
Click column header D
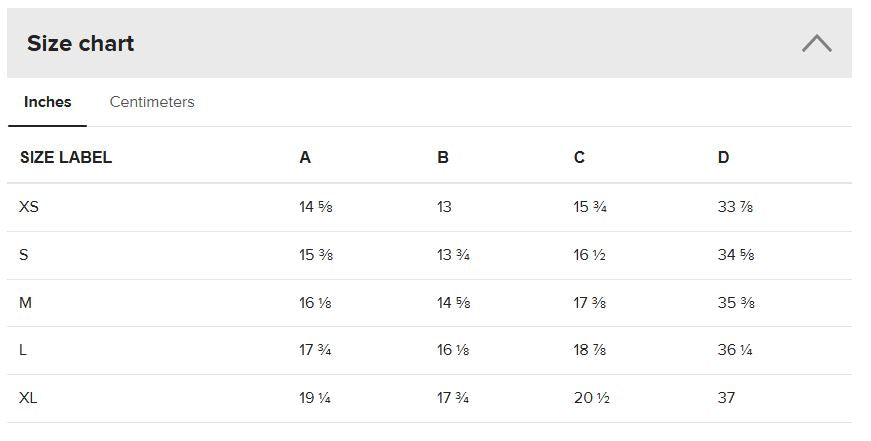(x=723, y=157)
